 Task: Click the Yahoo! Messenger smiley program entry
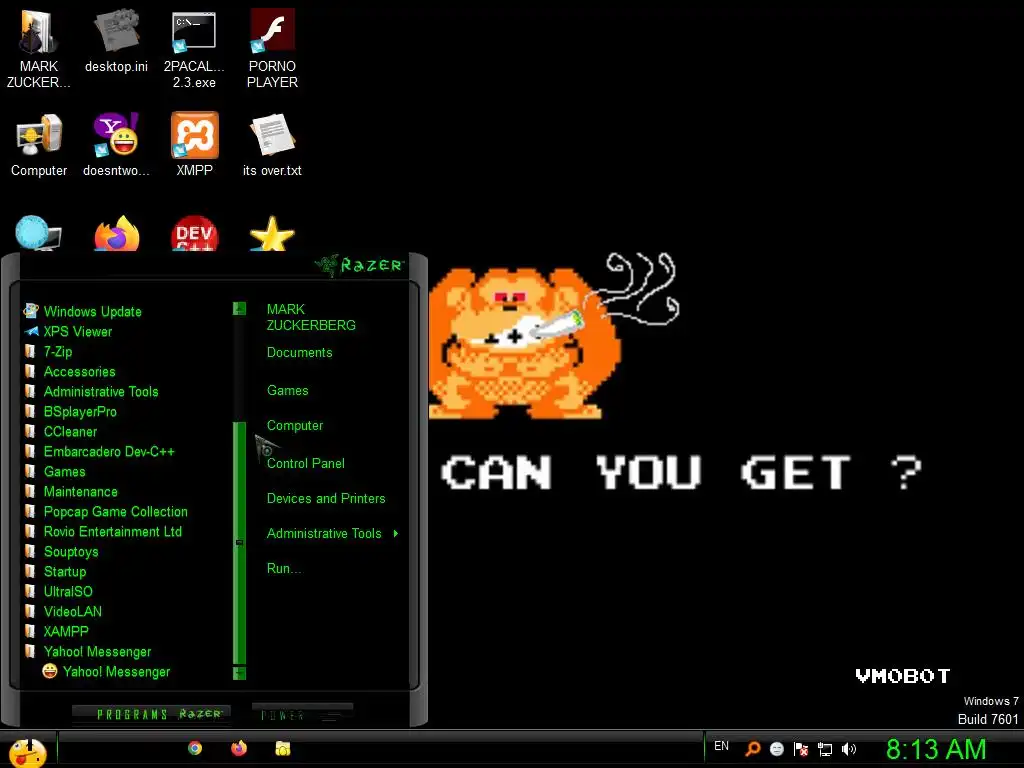click(x=106, y=671)
